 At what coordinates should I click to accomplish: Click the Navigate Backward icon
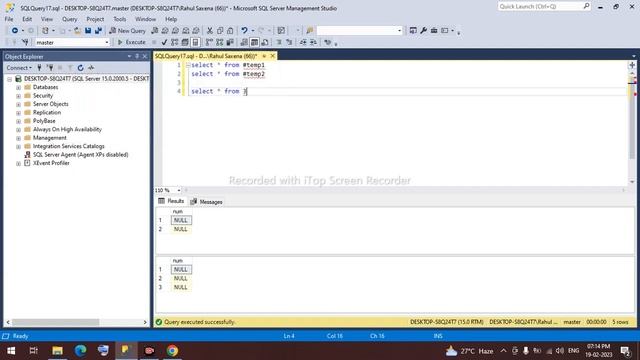pos(15,31)
